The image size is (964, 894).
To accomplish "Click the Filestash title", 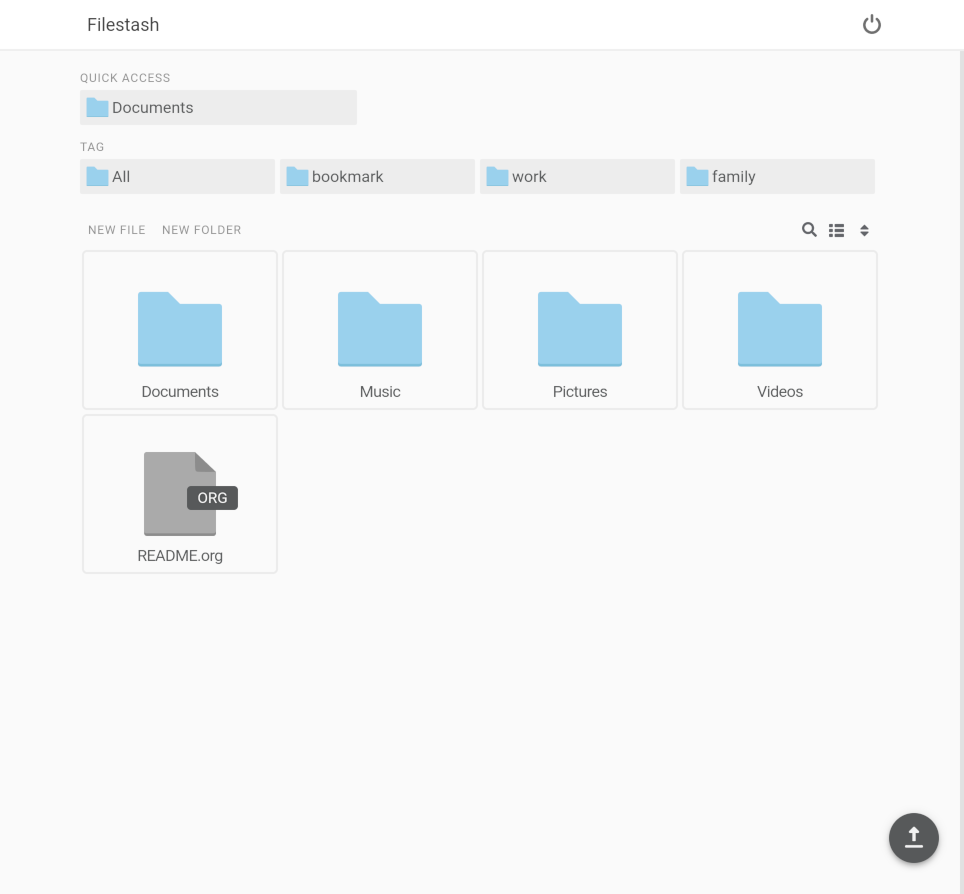I will point(123,25).
